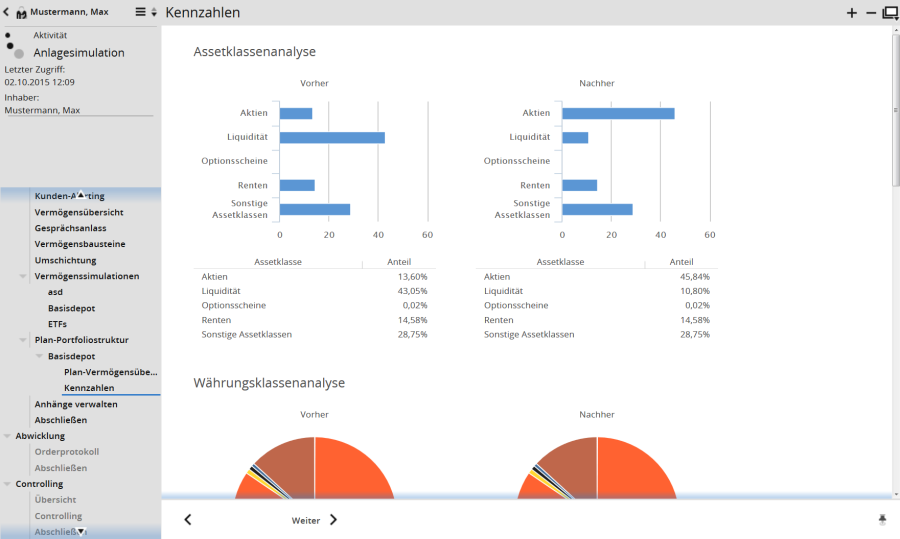900x539 pixels.
Task: Select ETFs under Vermögenssimulationen
Action: tap(58, 324)
